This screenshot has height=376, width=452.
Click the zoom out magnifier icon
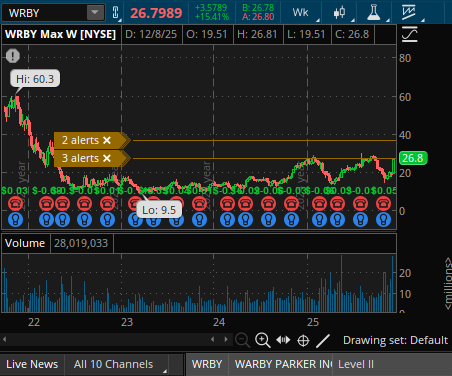click(242, 340)
